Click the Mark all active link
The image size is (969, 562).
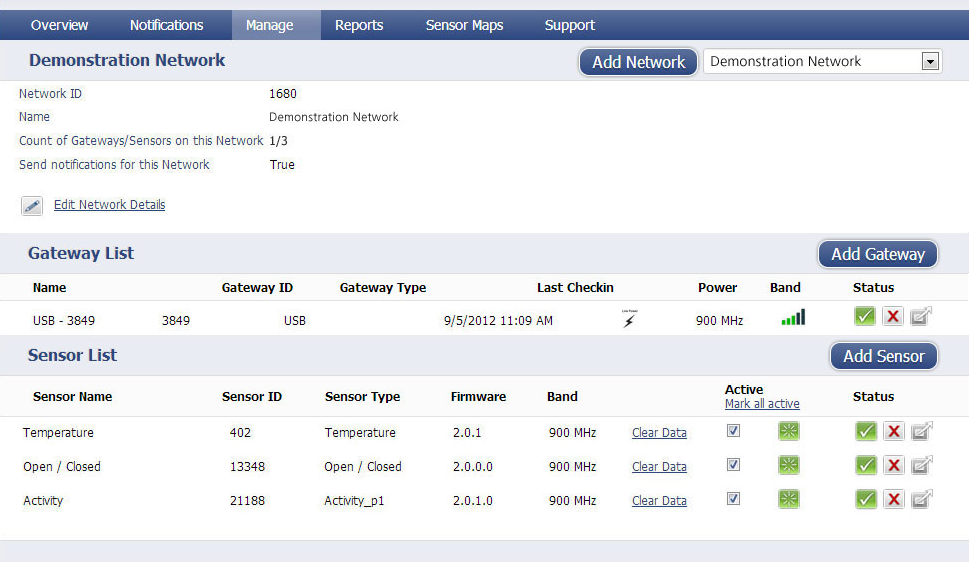(x=762, y=404)
